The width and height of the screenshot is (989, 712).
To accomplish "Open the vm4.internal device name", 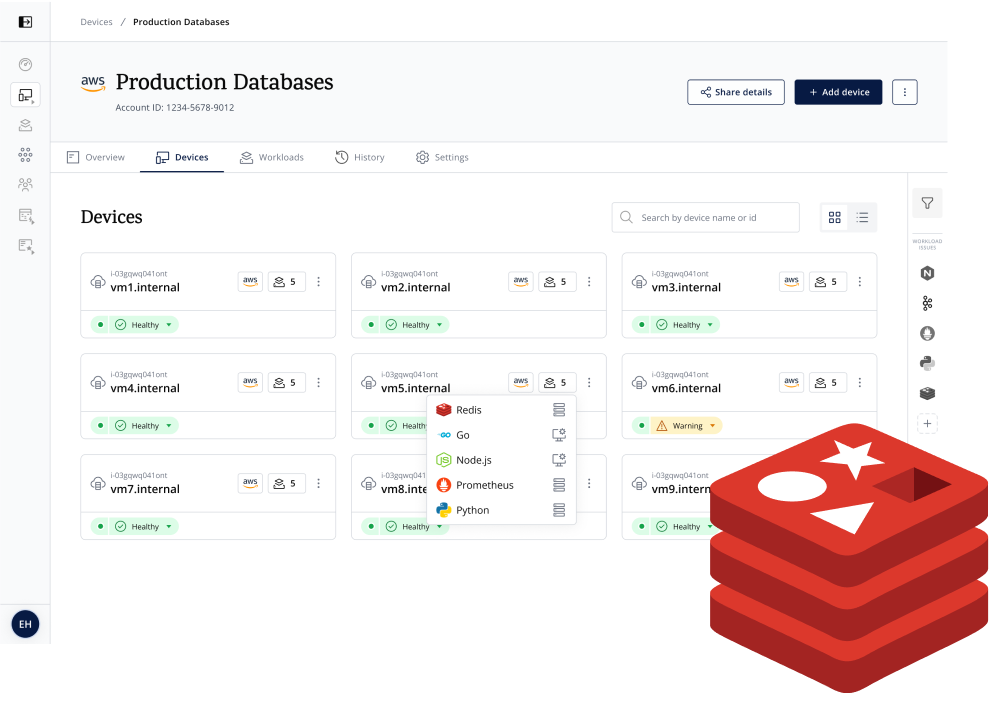I will (x=145, y=388).
